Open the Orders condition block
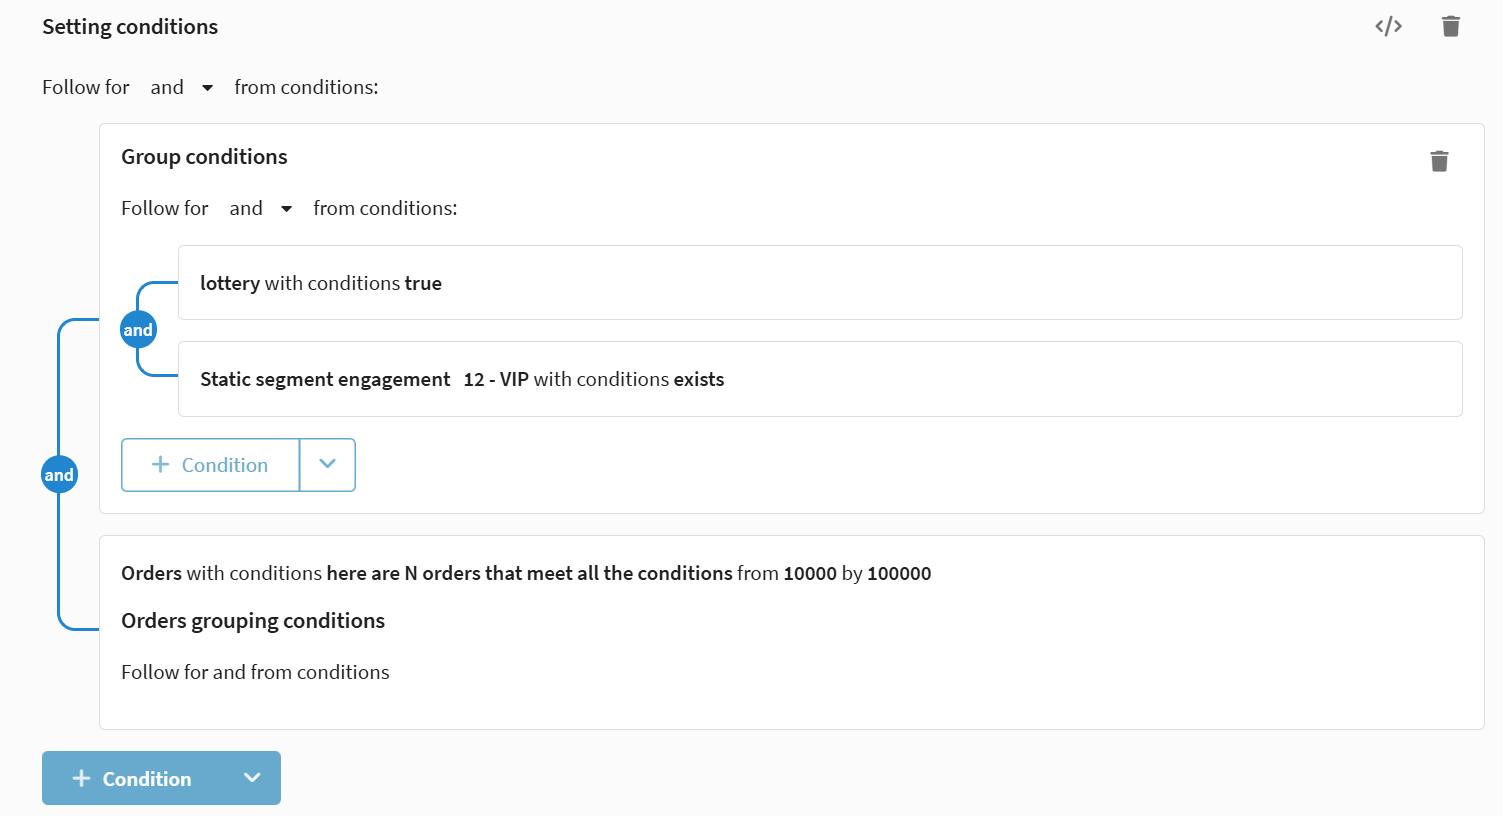Screen dimensions: 1503x816 pyautogui.click(x=525, y=573)
